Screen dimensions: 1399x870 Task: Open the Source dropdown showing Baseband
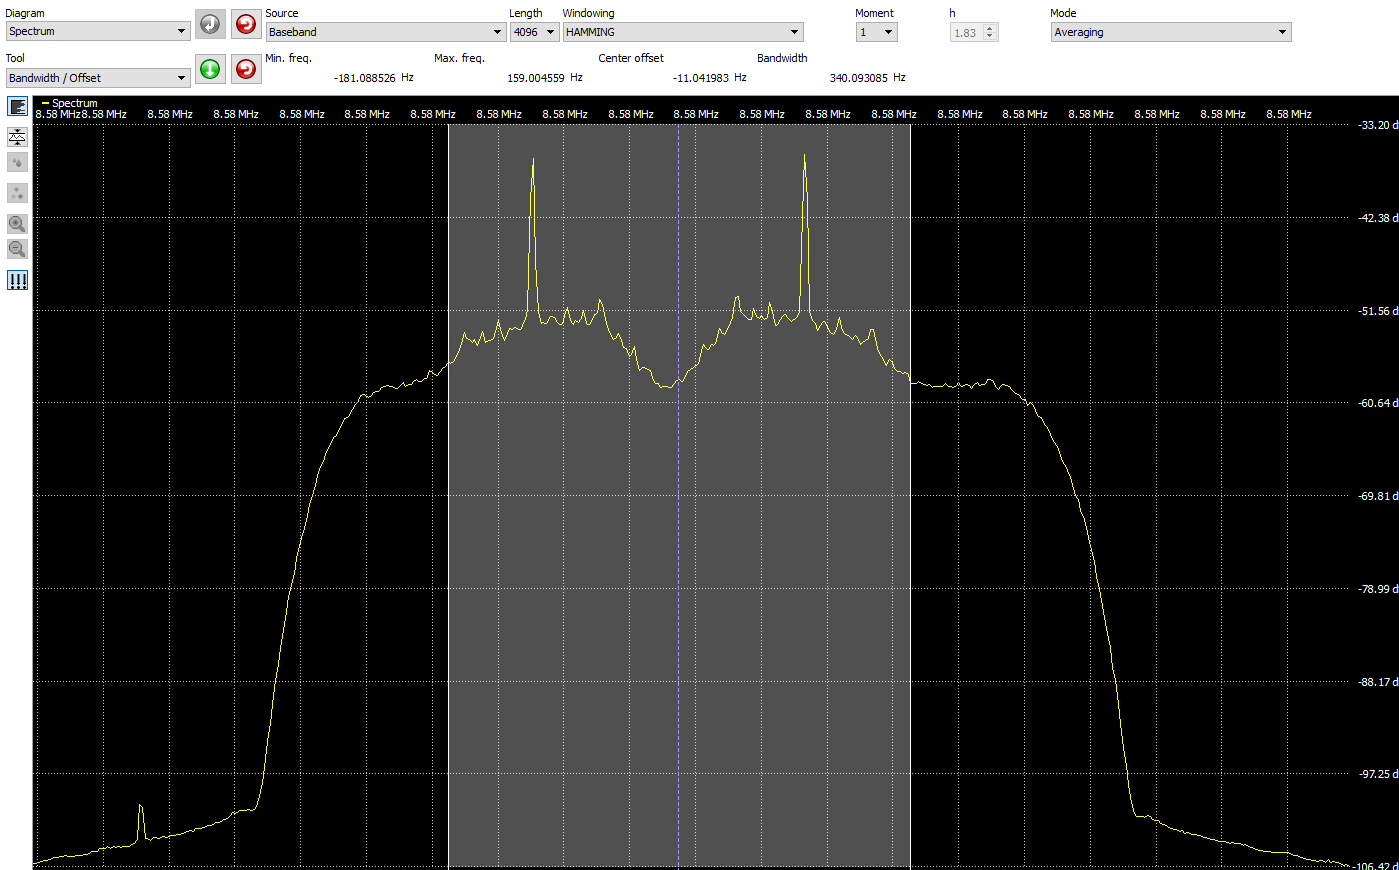click(386, 32)
